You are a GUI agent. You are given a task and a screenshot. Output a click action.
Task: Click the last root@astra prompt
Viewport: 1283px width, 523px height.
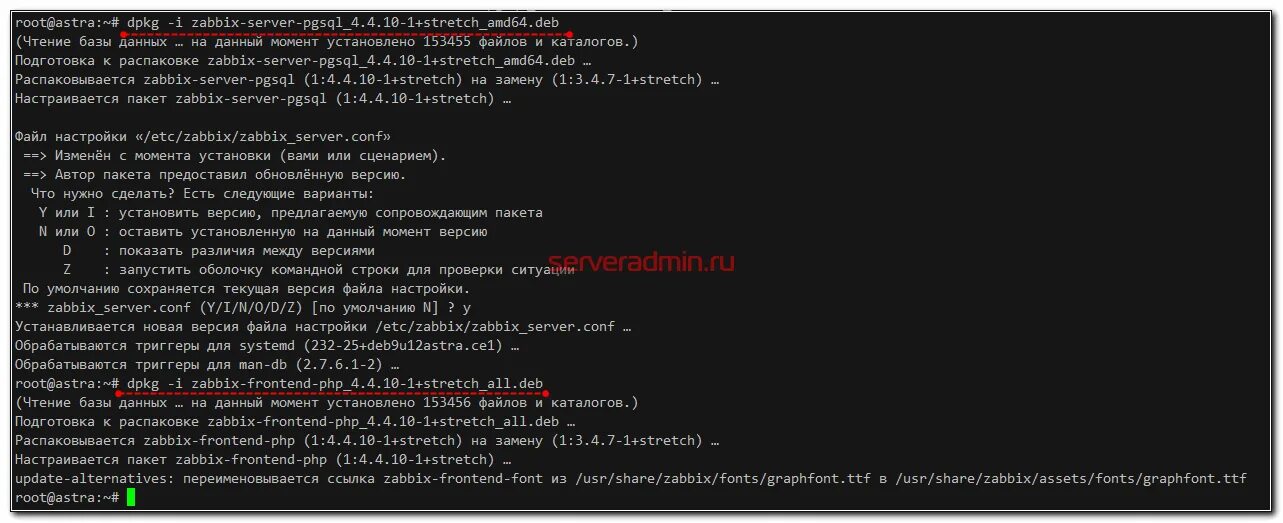pos(67,498)
